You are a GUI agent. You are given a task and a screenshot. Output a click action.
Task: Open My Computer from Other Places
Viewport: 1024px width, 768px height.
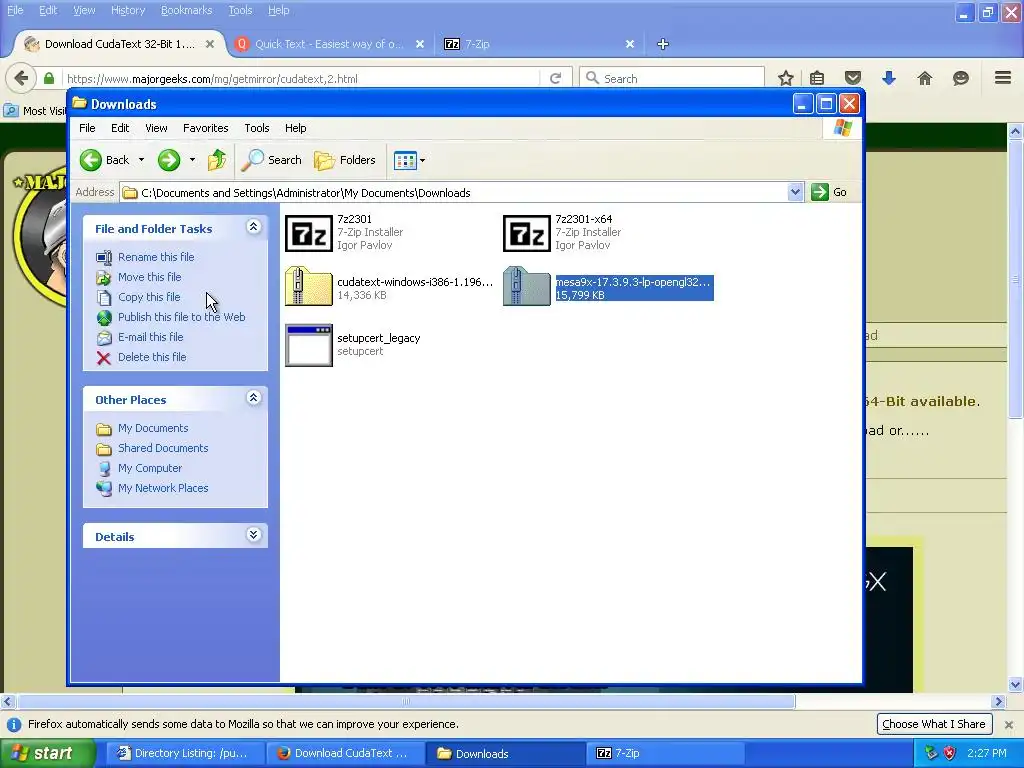tap(150, 468)
